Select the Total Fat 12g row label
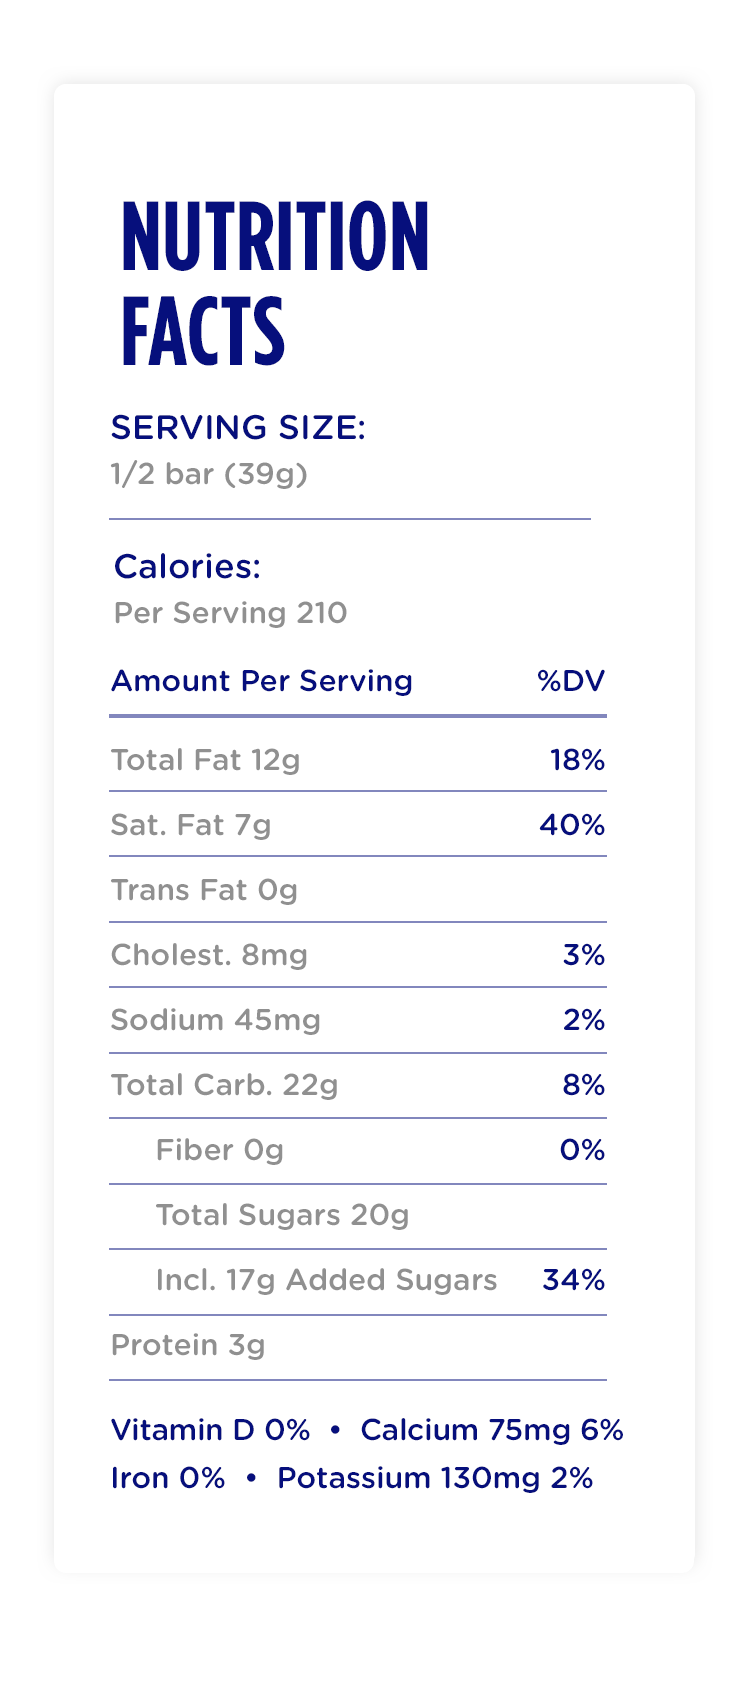Viewport: 750px width, 1692px height. click(205, 760)
